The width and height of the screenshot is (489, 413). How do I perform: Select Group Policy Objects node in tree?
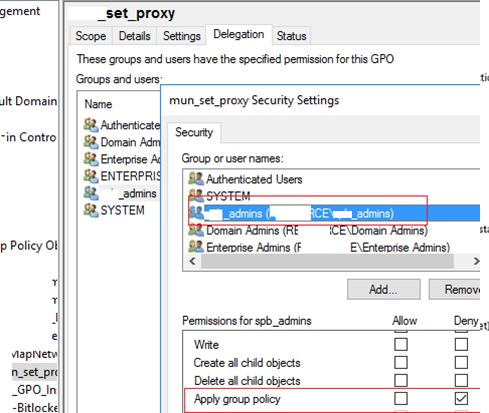click(x=29, y=246)
